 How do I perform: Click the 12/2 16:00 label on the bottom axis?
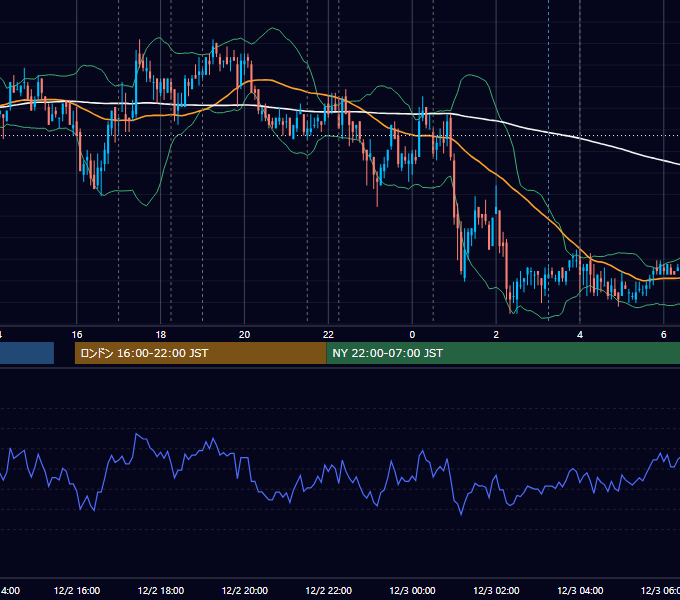pos(77,591)
